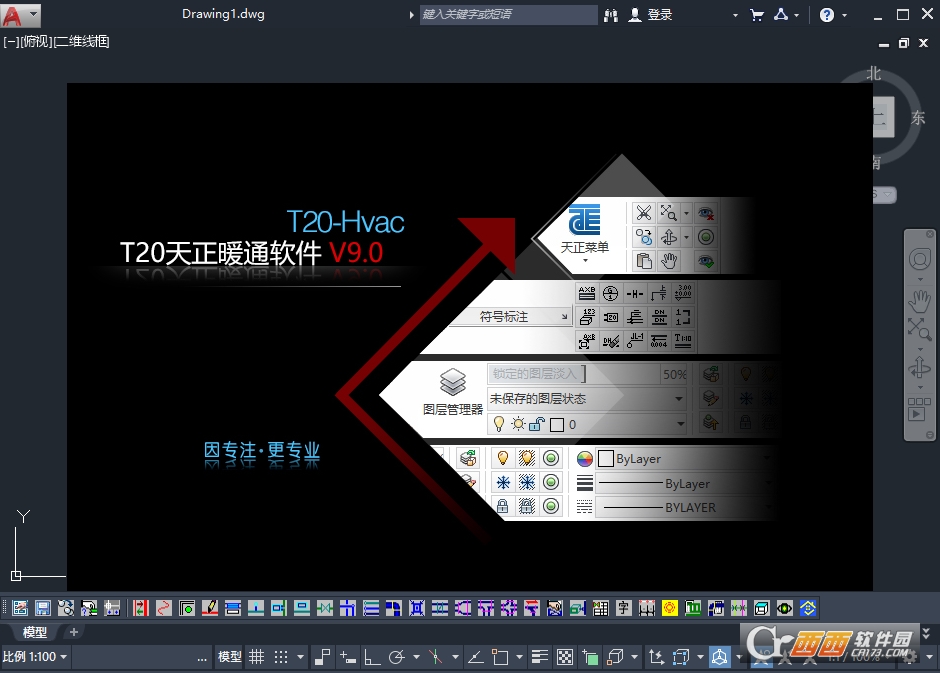The width and height of the screenshot is (940, 673).
Task: Click the red S-curve pipe icon
Action: pos(163,608)
